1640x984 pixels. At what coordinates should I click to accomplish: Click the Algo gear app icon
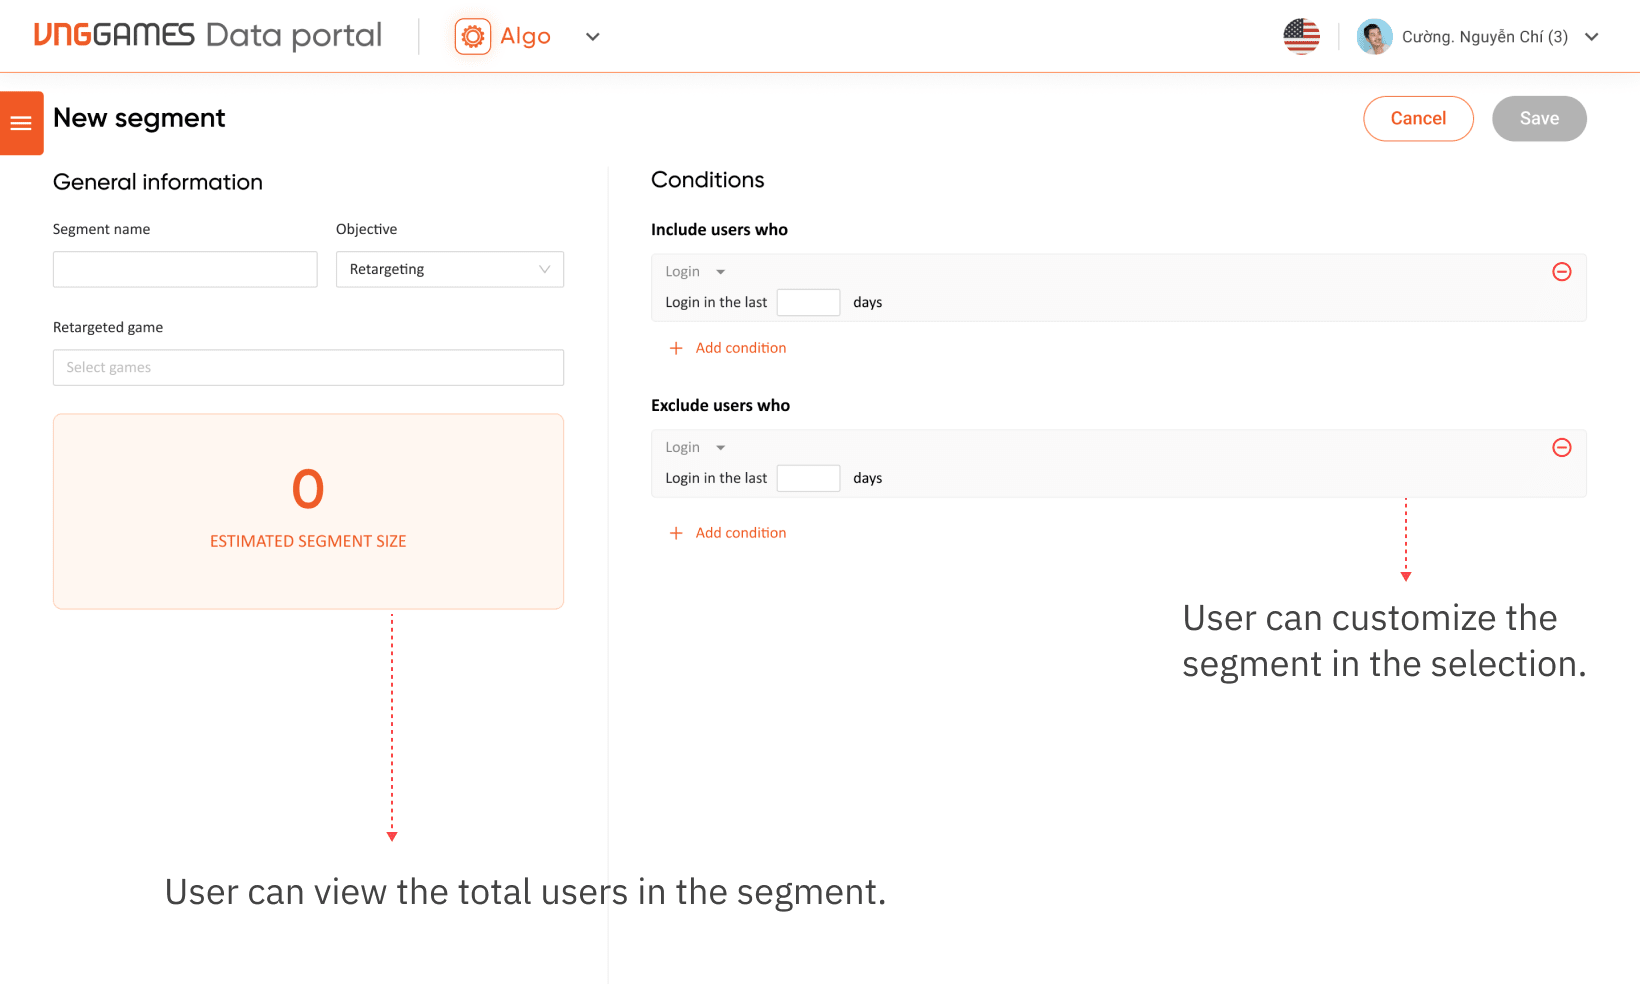(473, 37)
